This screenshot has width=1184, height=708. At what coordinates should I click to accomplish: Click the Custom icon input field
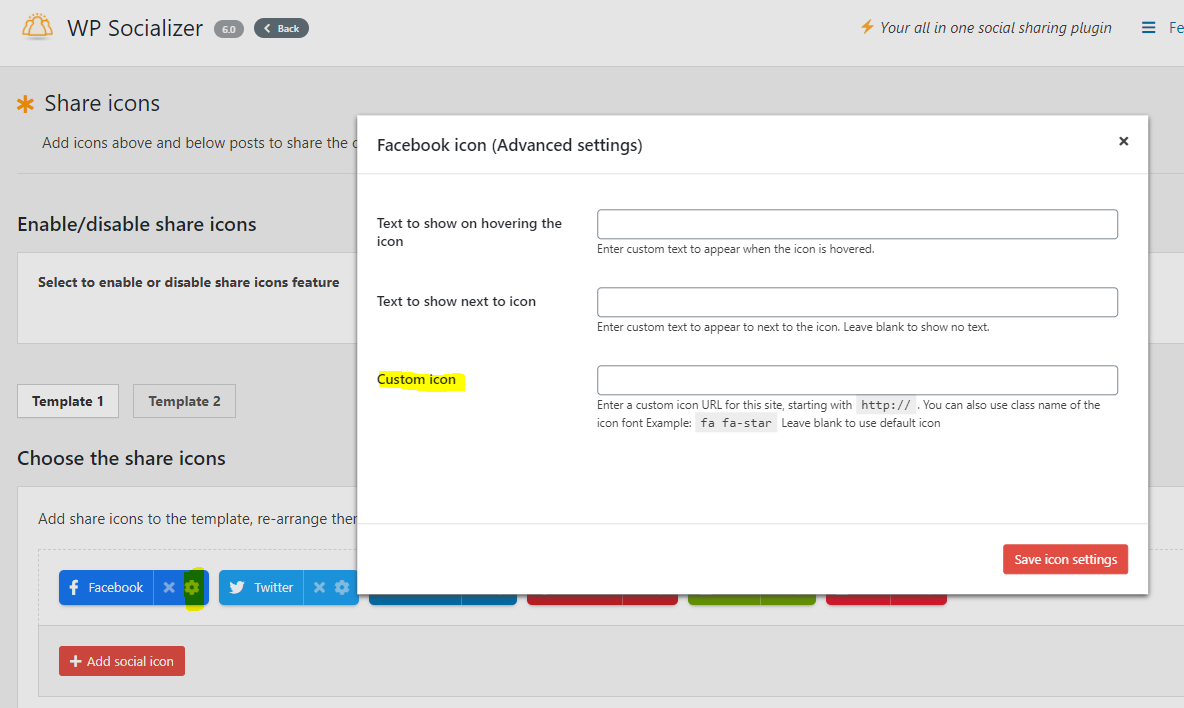[857, 380]
